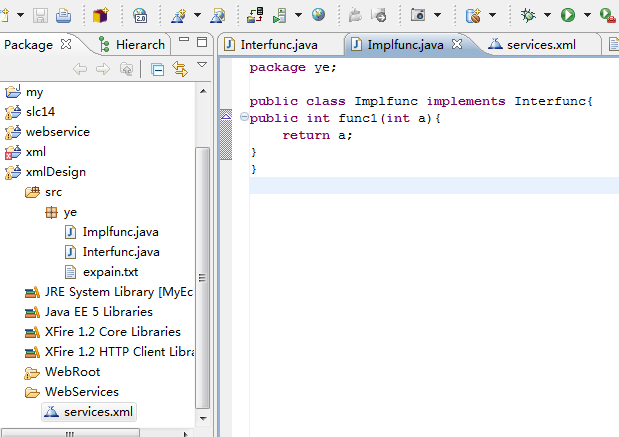Click the scroll down arrow of Package tree
This screenshot has height=437, width=619.
coord(203,418)
